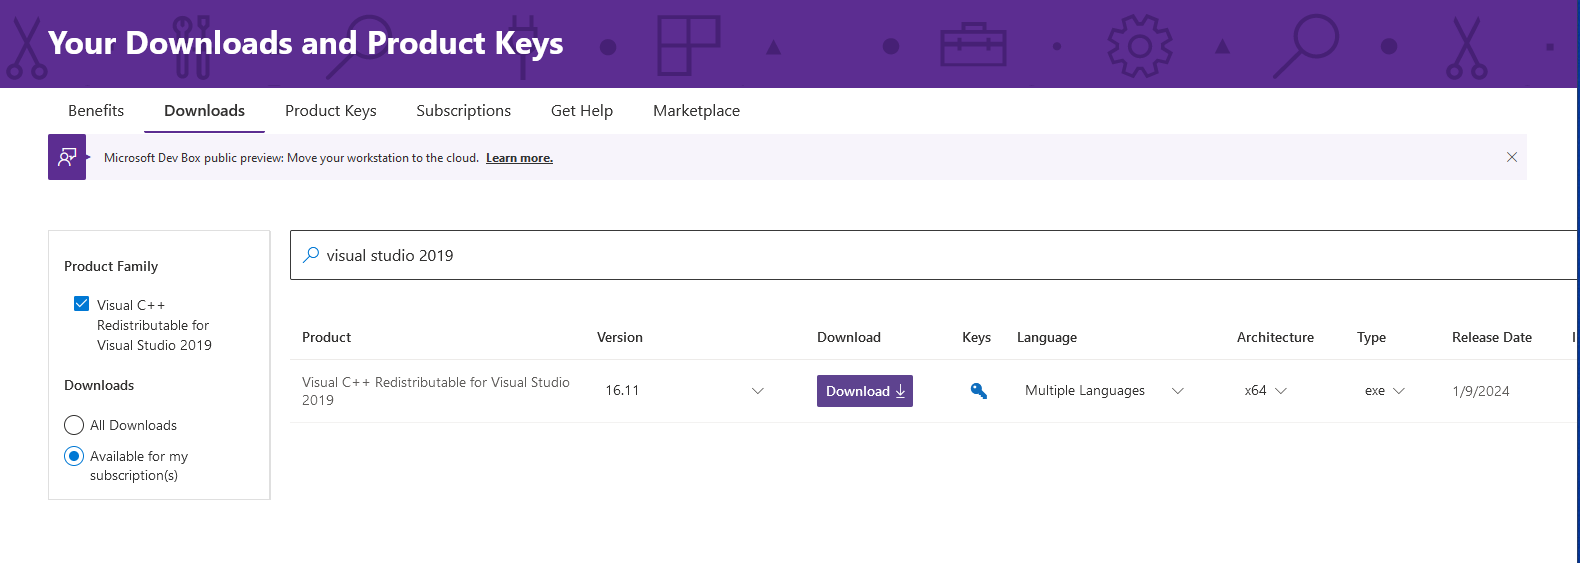This screenshot has height=563, width=1580.
Task: Click the search field with visual studio 2019
Action: [934, 255]
